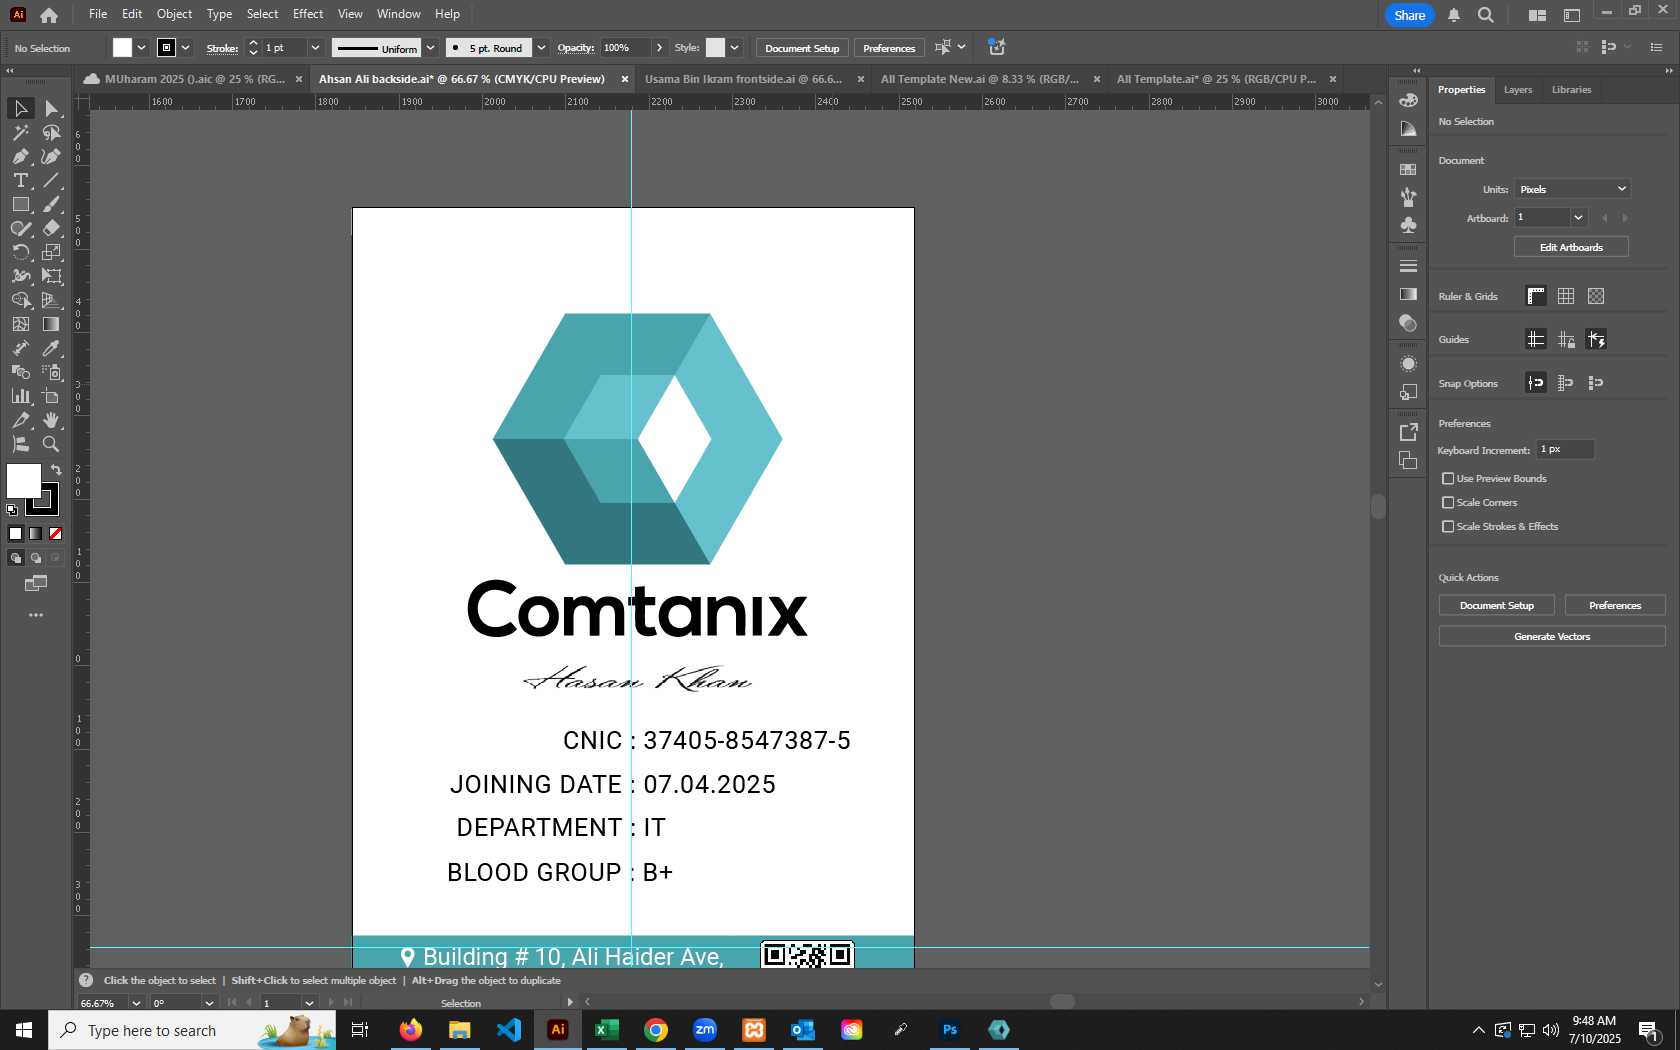Click the large white Fill color swatch

point(23,481)
